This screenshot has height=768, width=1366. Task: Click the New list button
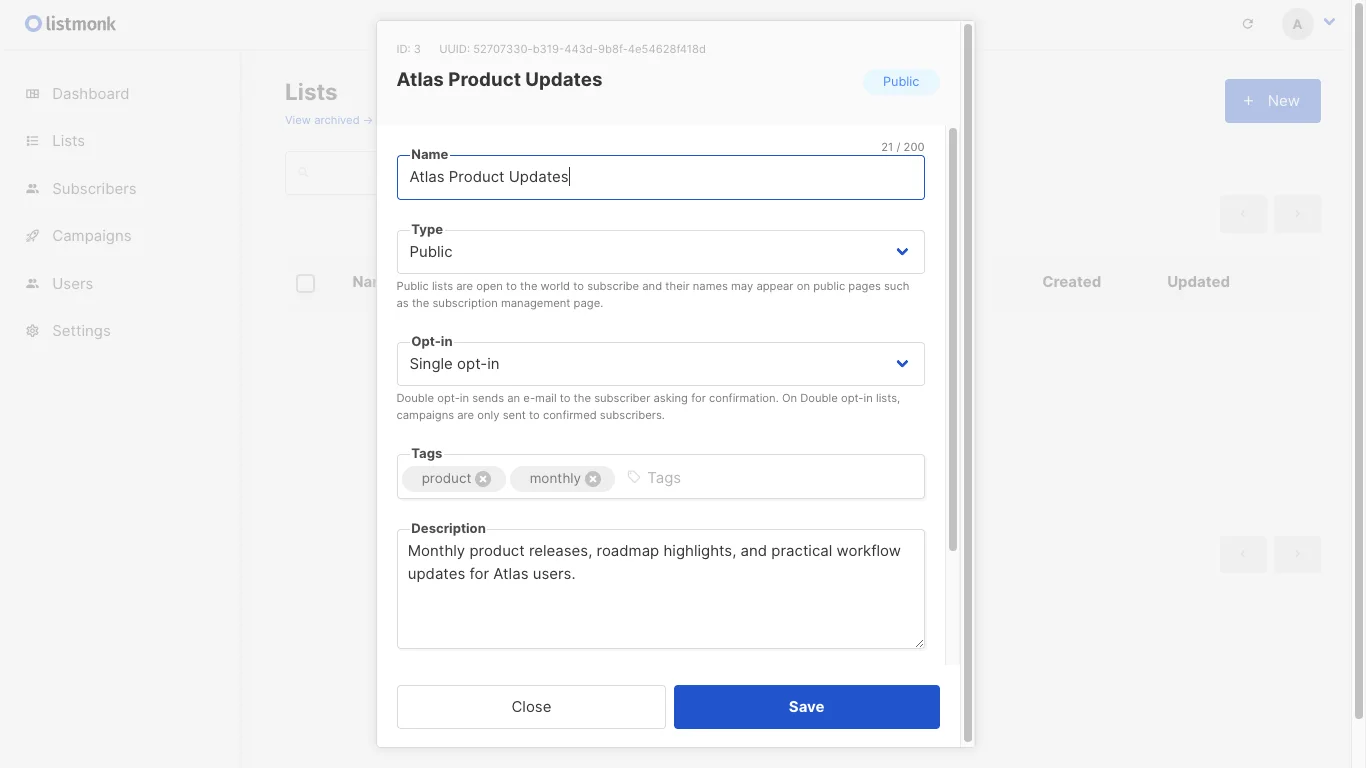1273,101
